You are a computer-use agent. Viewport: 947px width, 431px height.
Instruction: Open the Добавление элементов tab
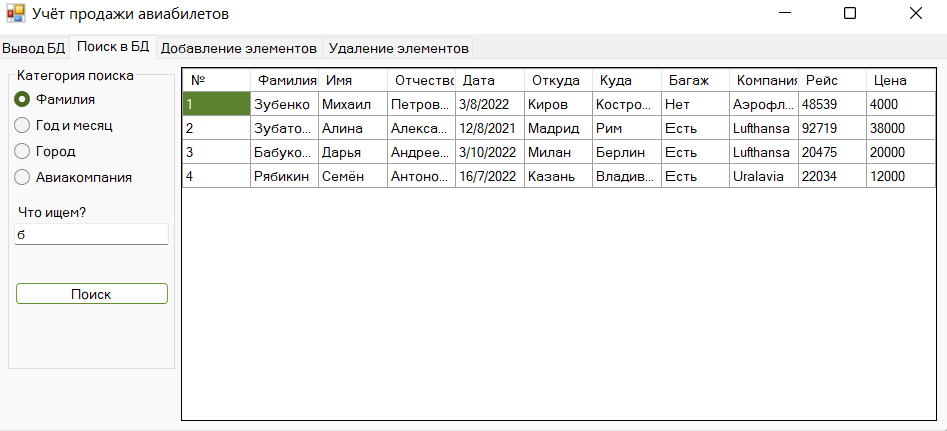coord(239,48)
